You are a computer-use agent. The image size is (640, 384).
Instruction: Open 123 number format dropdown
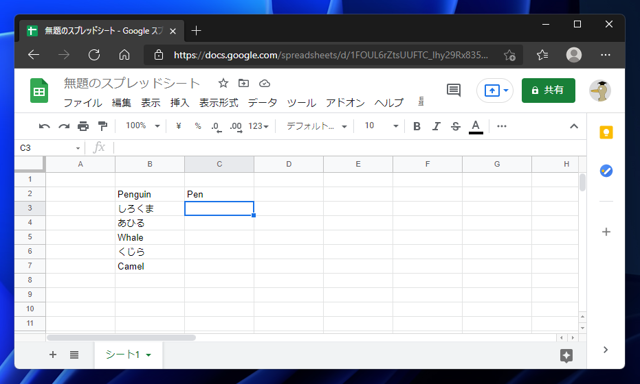point(258,126)
